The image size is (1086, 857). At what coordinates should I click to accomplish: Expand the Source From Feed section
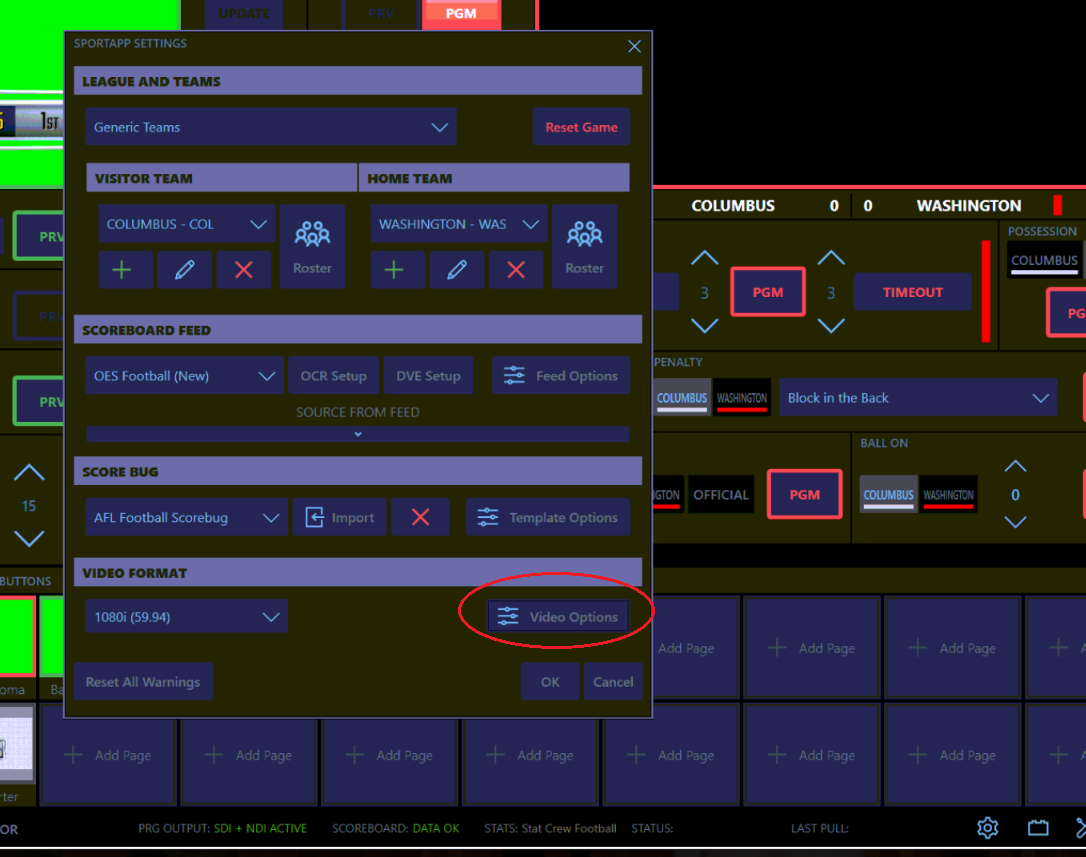click(x=357, y=434)
